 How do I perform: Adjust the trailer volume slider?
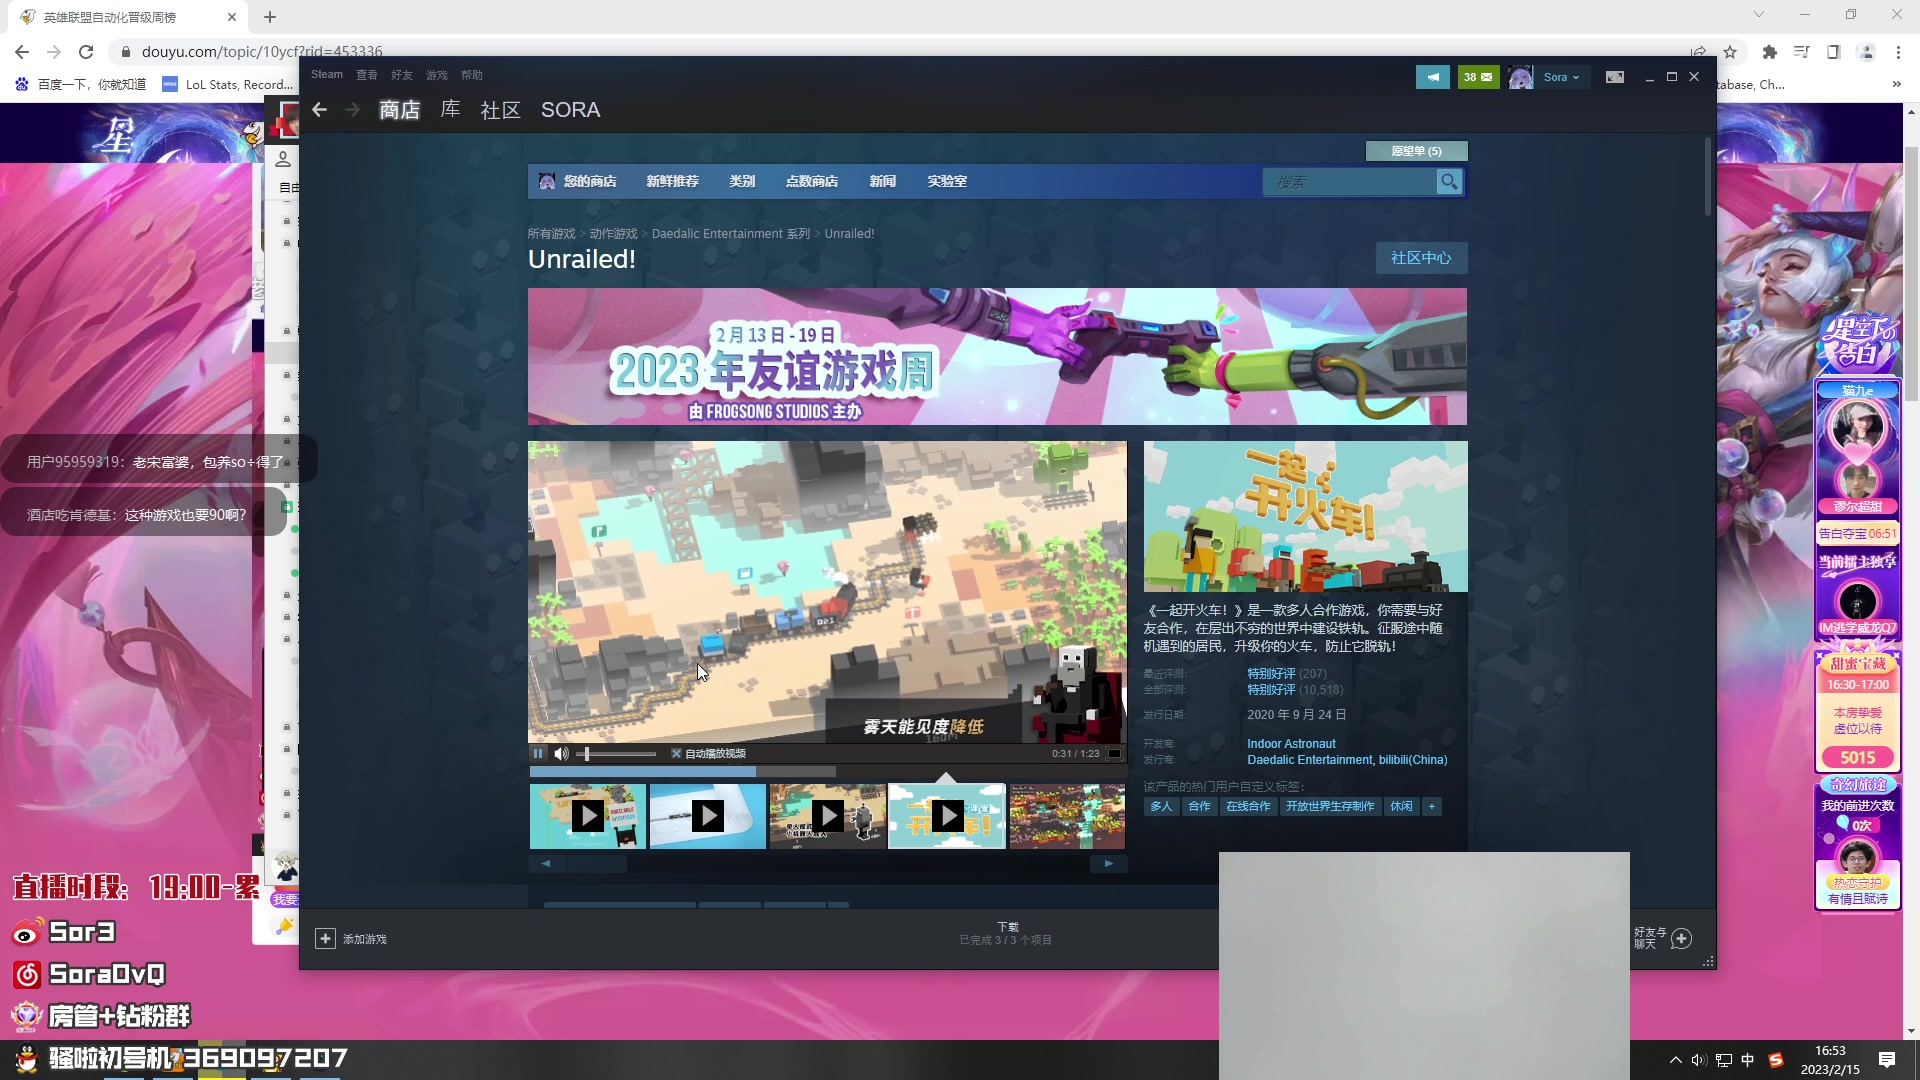616,754
